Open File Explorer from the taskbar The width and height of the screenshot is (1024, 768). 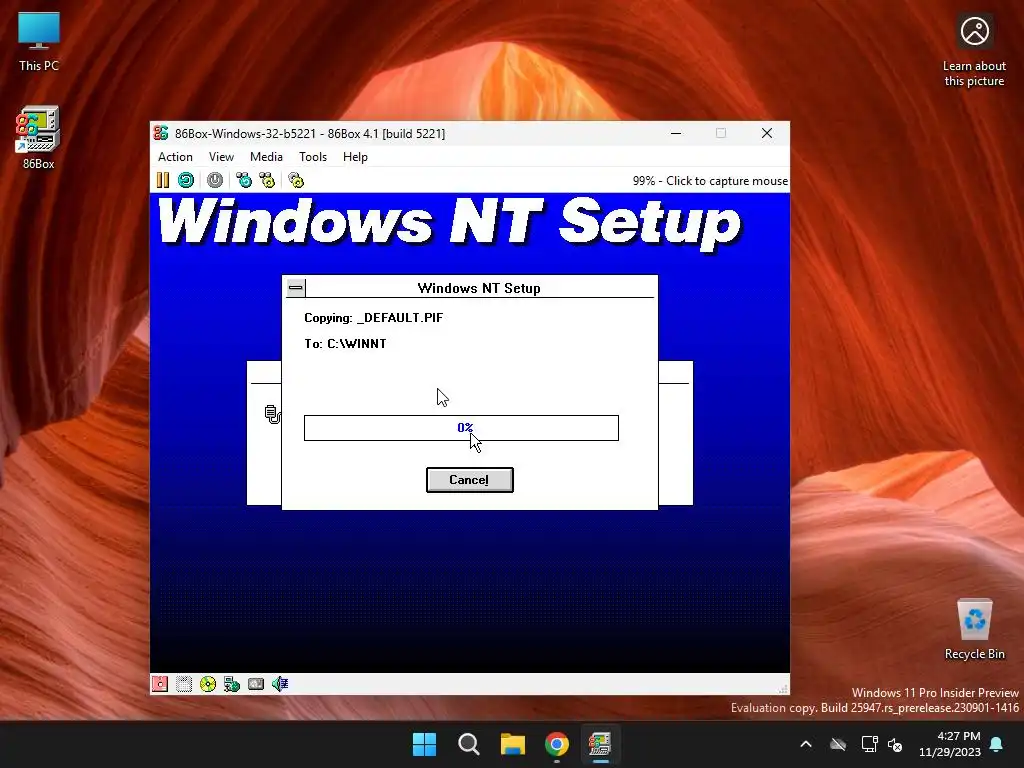(x=513, y=744)
